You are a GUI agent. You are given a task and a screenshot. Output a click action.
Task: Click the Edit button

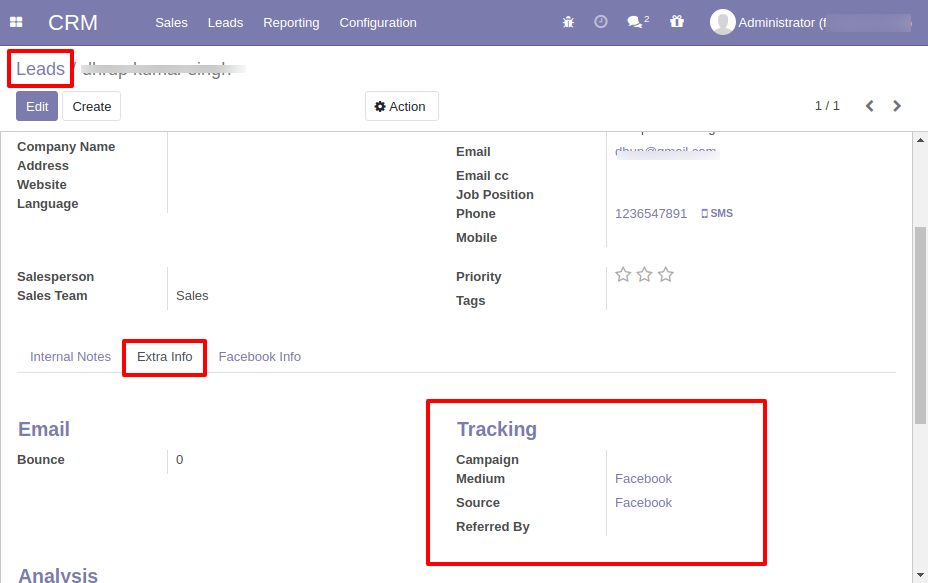[x=37, y=106]
